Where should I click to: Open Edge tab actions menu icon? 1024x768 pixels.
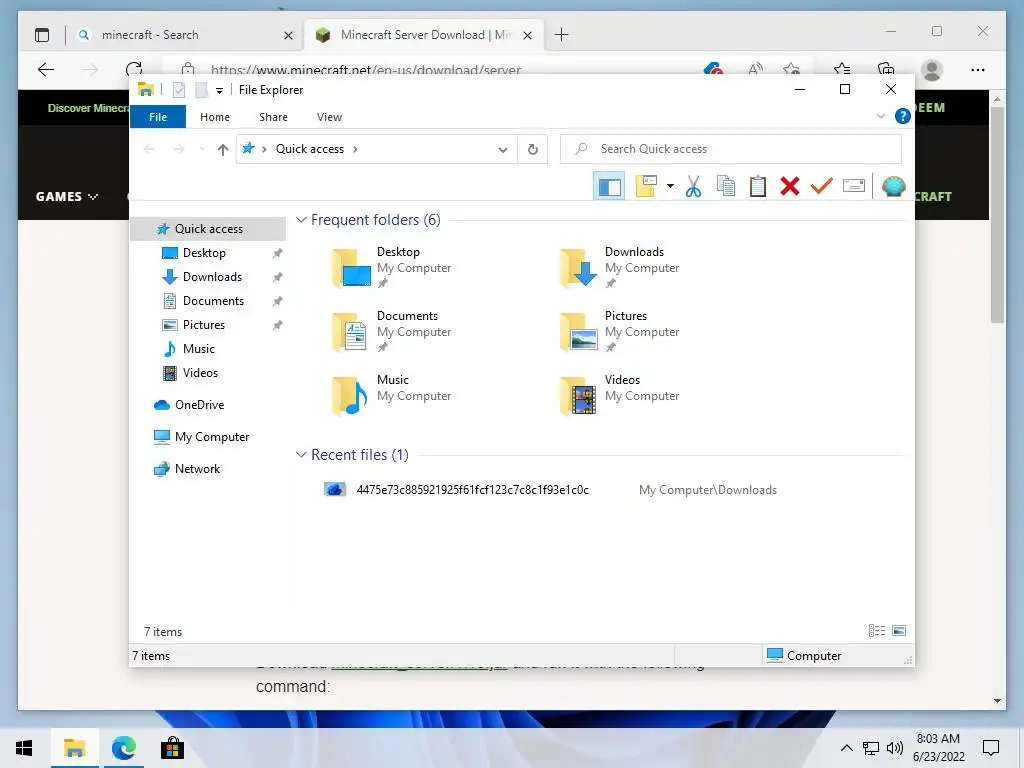coord(42,35)
